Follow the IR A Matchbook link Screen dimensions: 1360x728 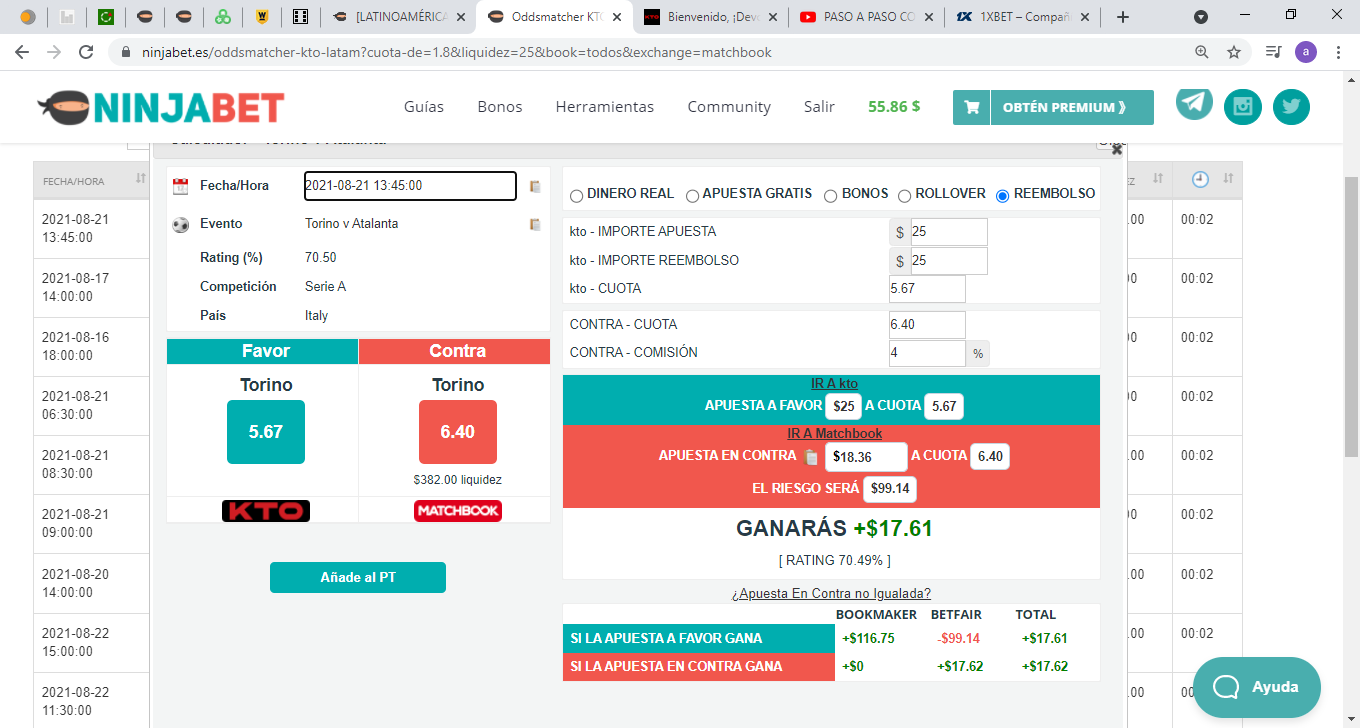[834, 433]
